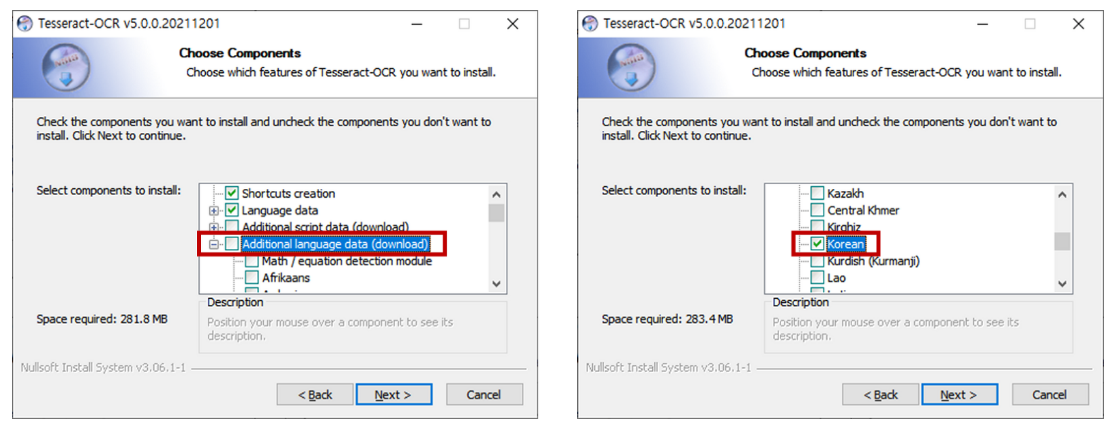Check Math / equation detection module box
The width and height of the screenshot is (1107, 426).
pos(251,261)
